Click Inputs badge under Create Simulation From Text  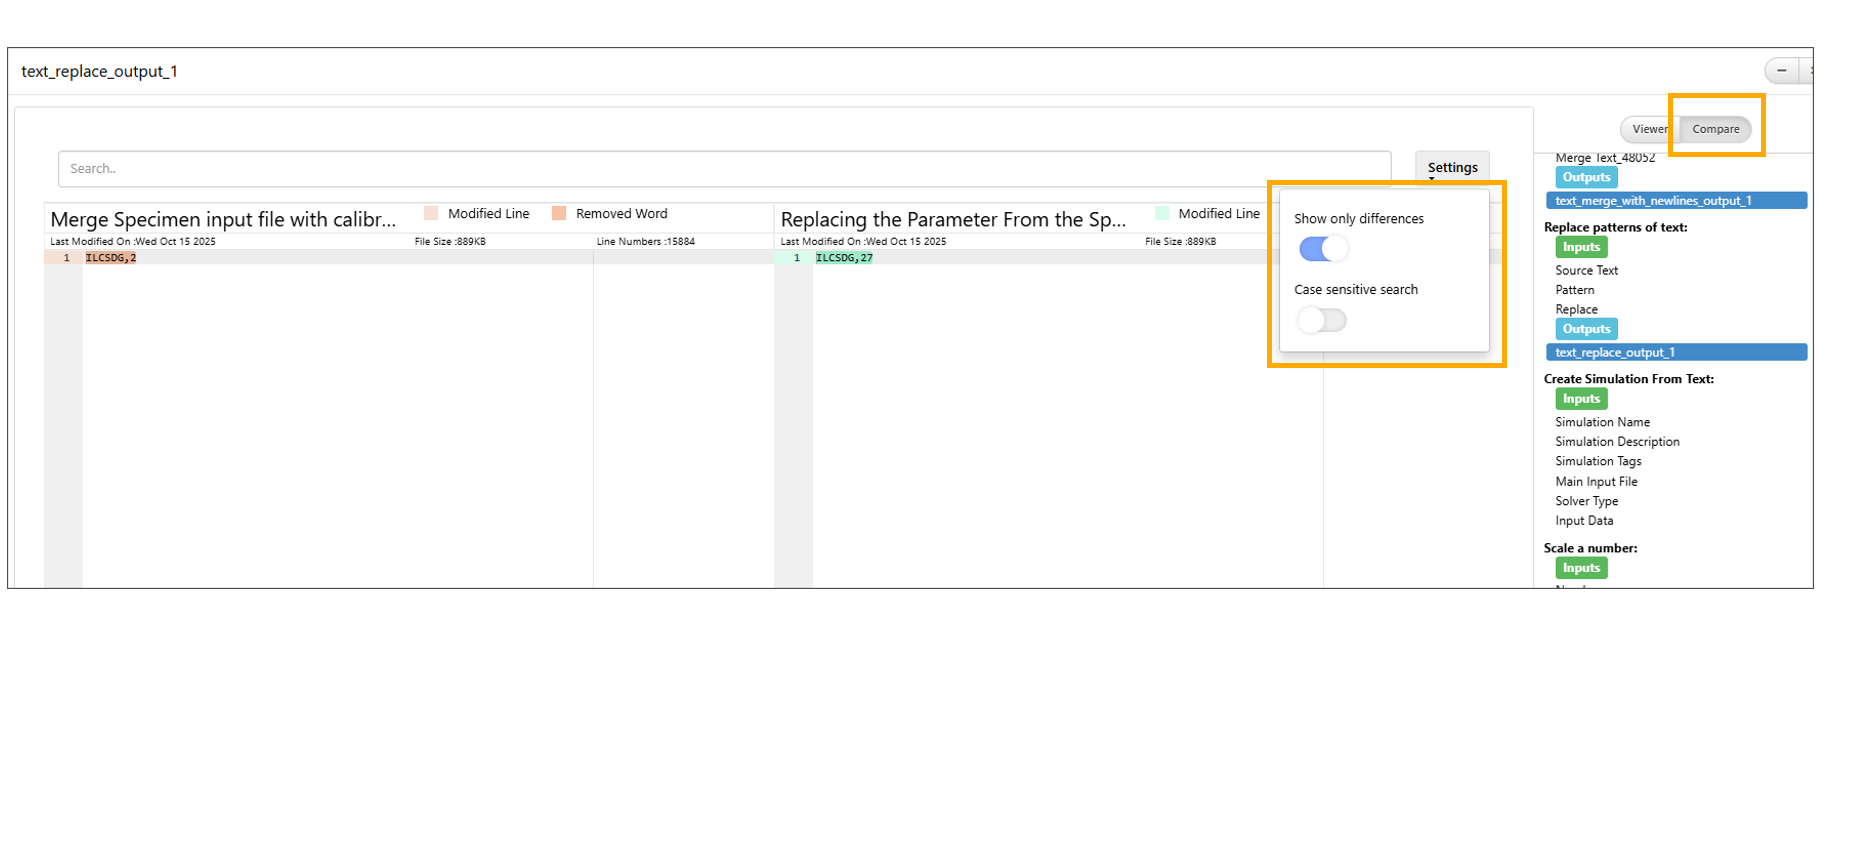point(1581,399)
